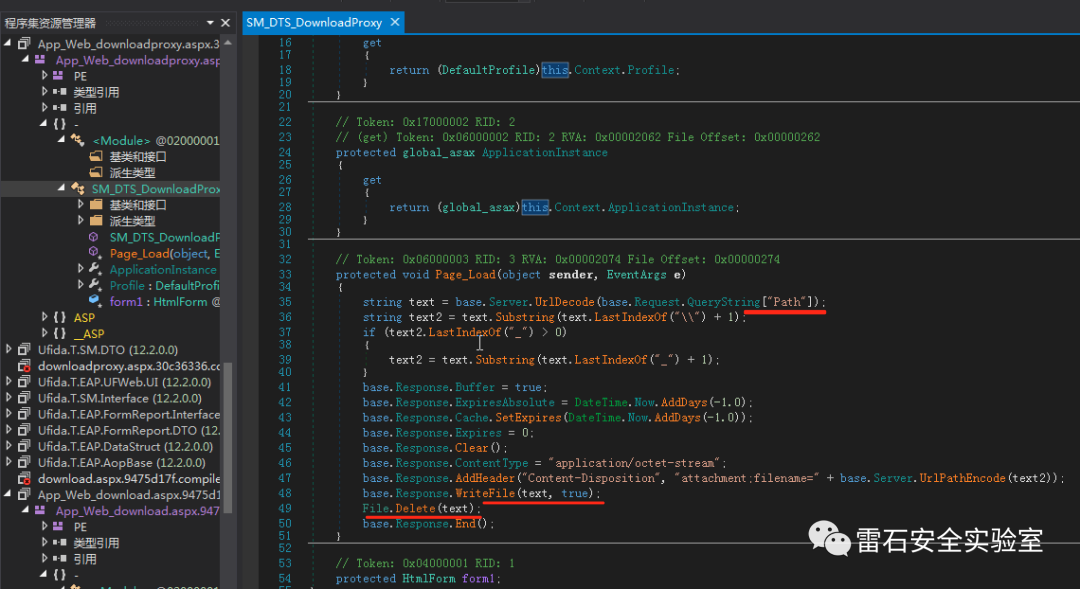Image resolution: width=1080 pixels, height=589 pixels.
Task: Collapse the SM_DTS_DownloadProxy class node
Action: 61,187
